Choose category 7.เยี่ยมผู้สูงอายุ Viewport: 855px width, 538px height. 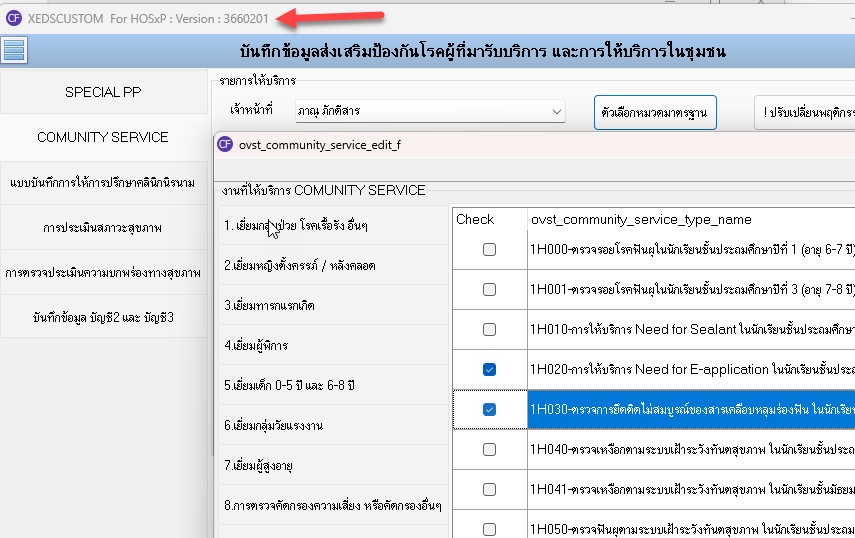258,465
